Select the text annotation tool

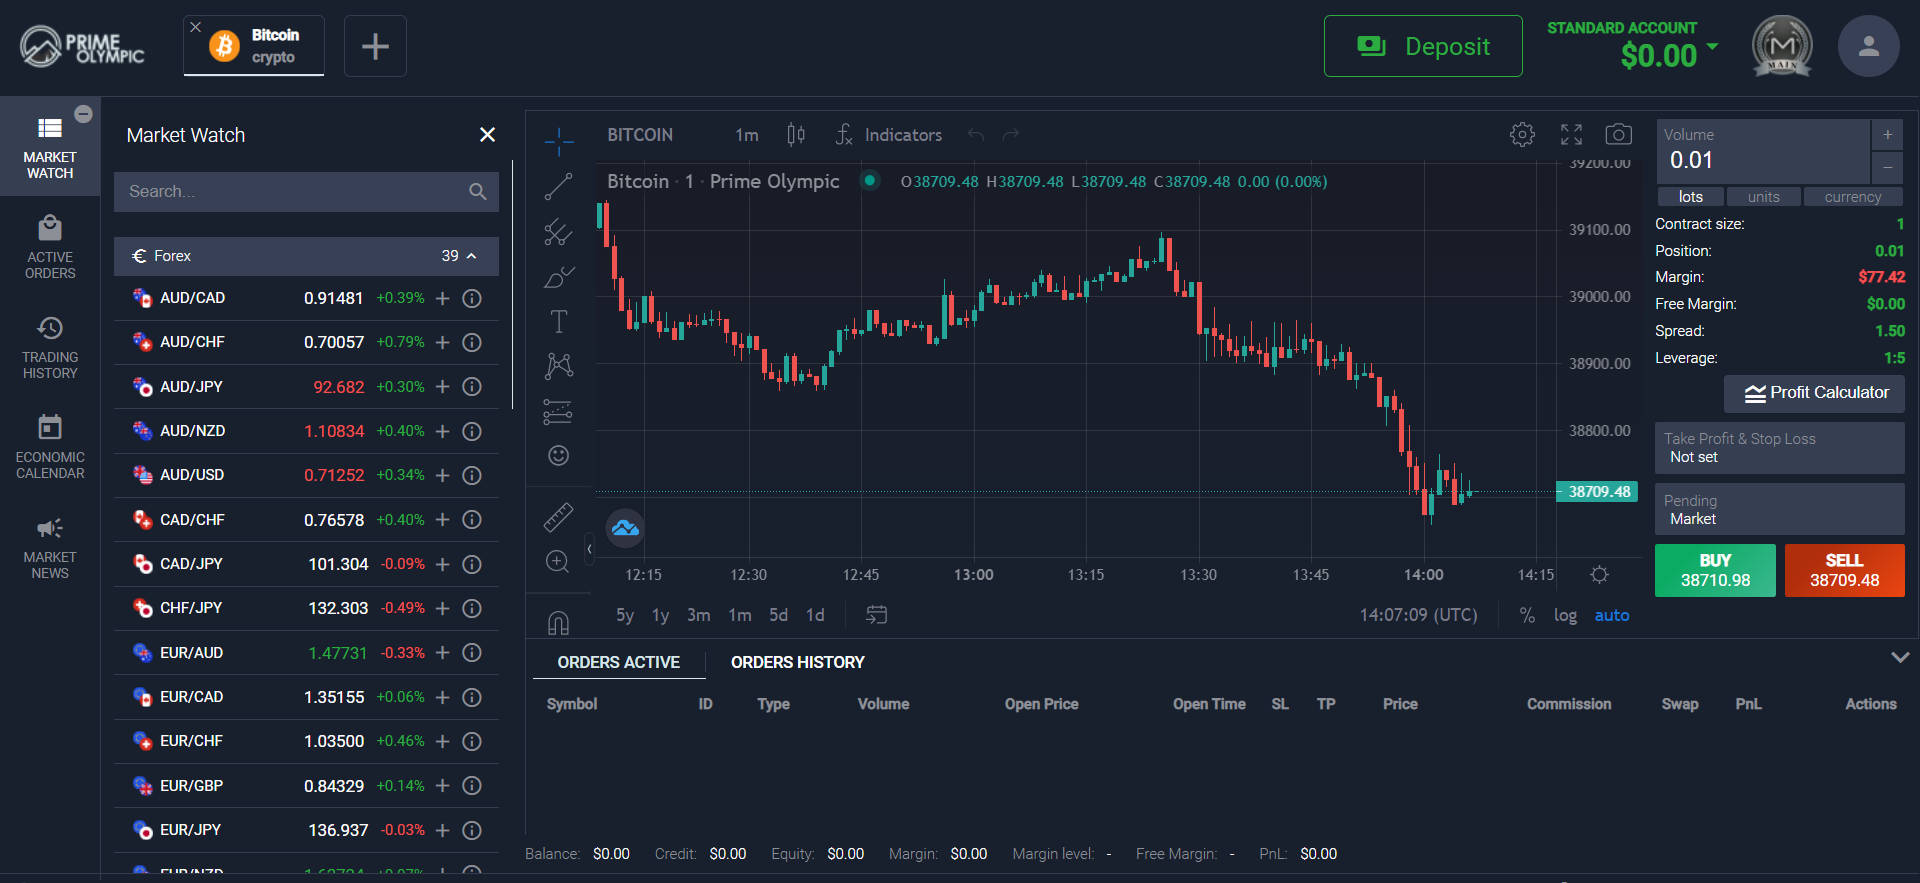click(x=558, y=321)
